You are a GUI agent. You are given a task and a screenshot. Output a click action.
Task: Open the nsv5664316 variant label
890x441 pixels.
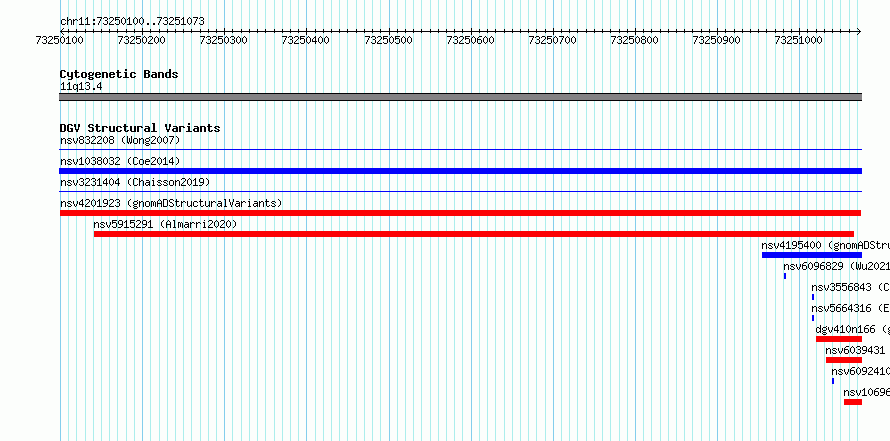850,308
